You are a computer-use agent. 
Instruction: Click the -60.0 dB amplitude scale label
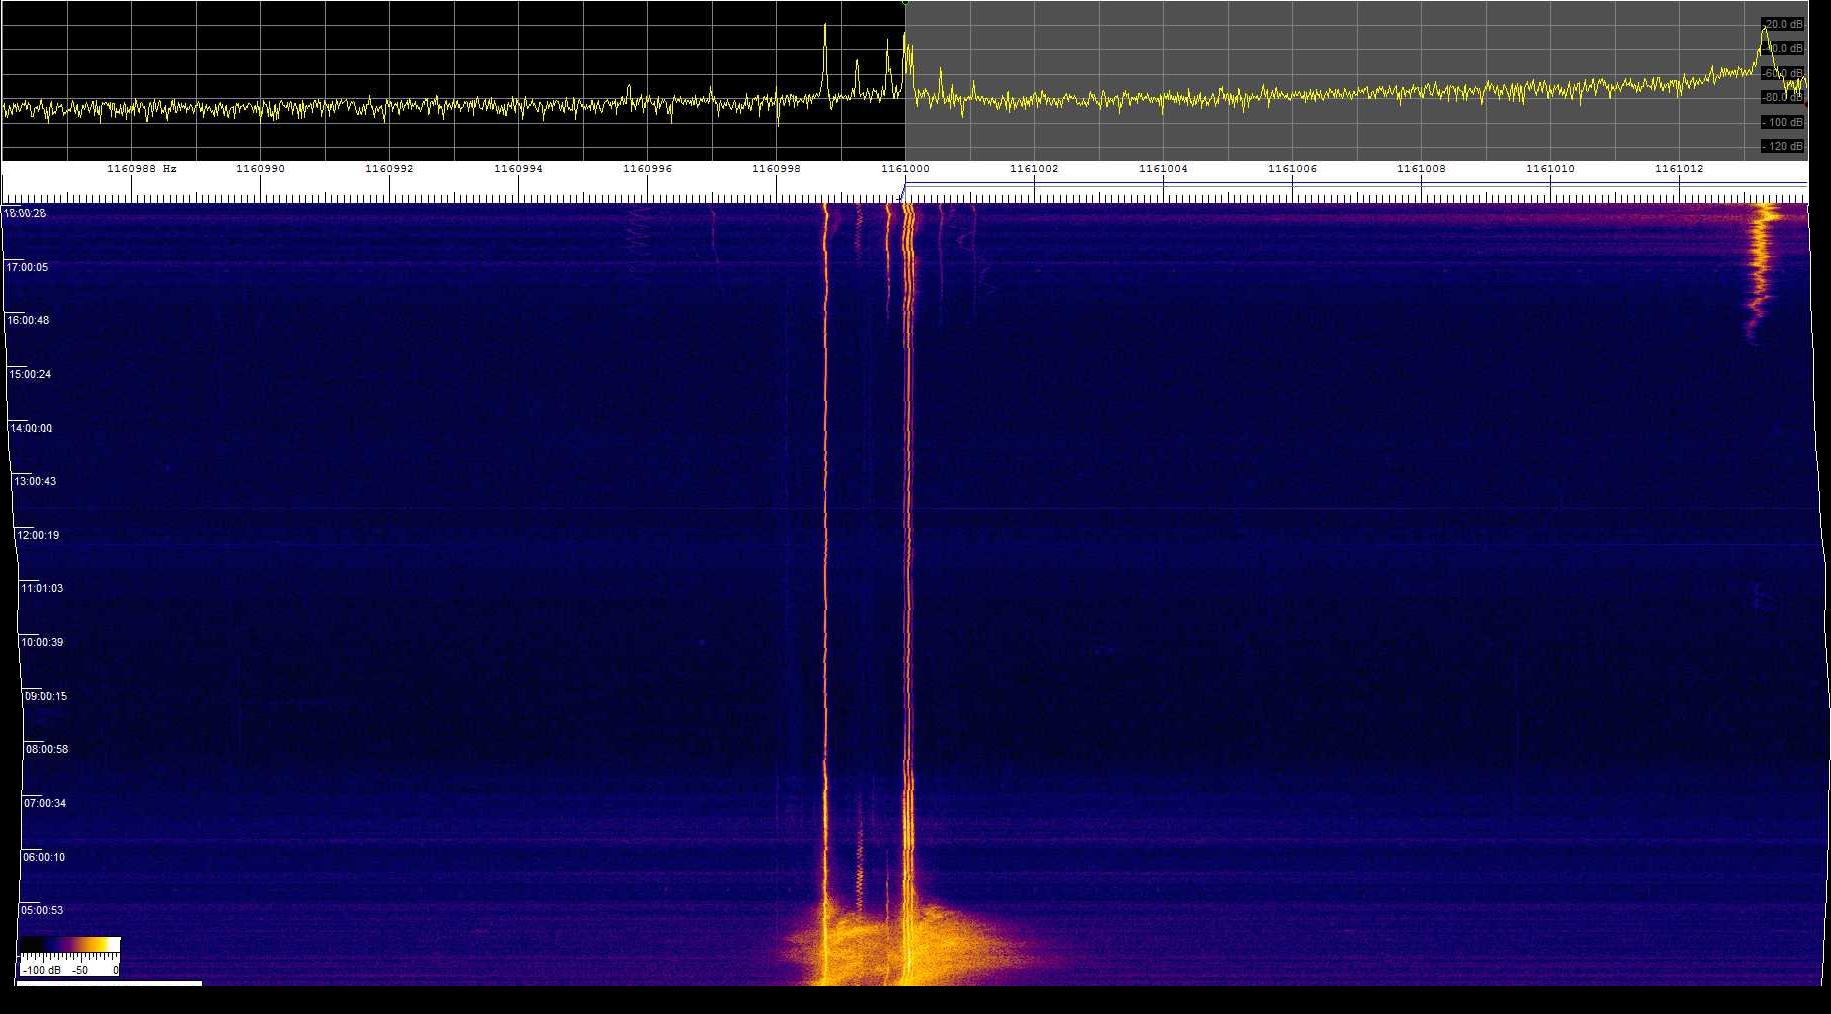pyautogui.click(x=1783, y=73)
